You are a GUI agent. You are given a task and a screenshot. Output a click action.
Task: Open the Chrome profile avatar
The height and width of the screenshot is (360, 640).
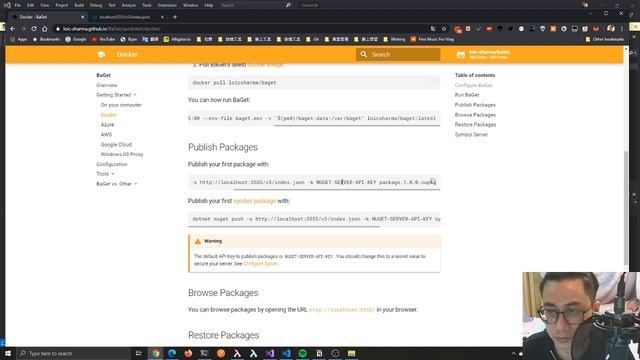point(611,29)
